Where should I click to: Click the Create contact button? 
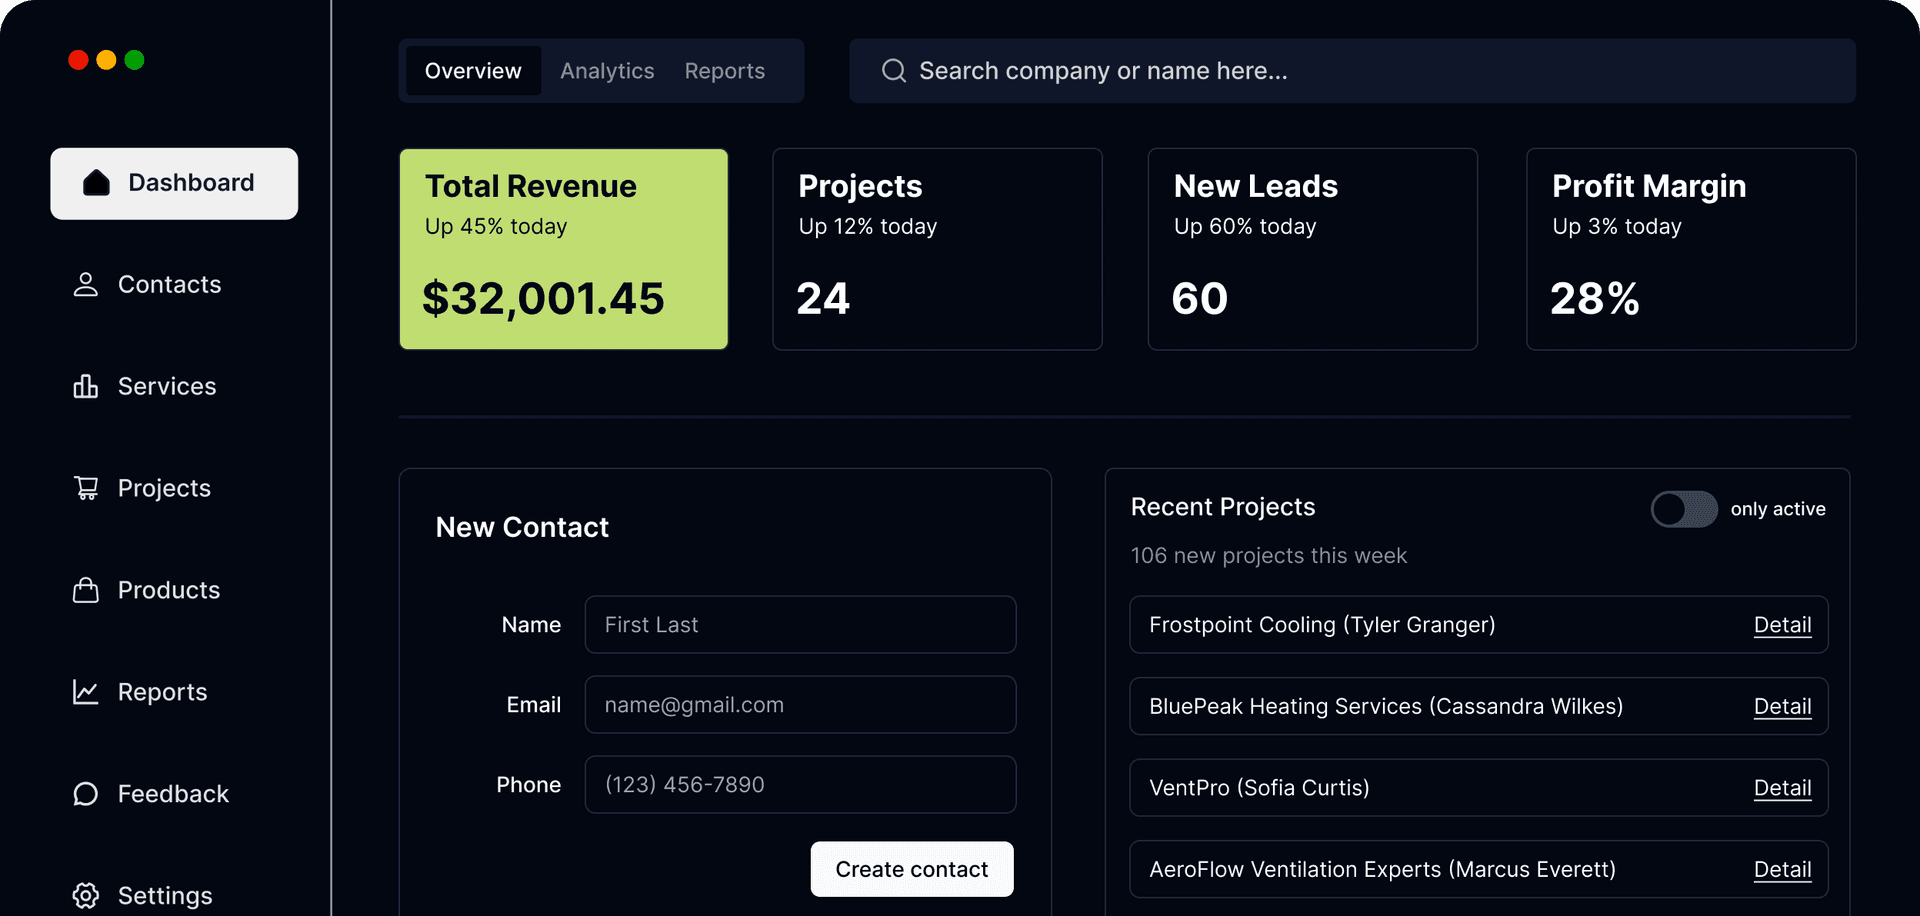(912, 869)
